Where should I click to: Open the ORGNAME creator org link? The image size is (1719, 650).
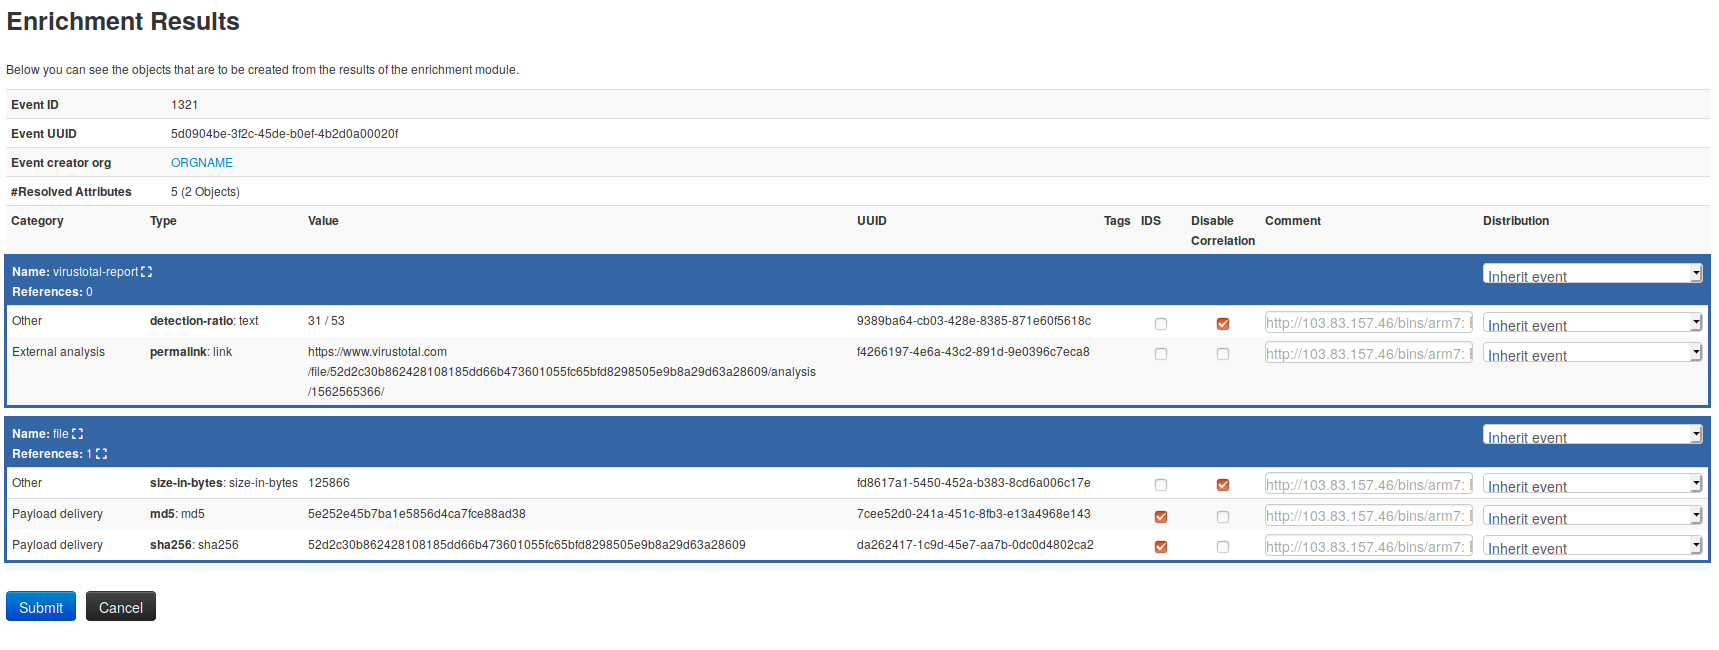pos(202,163)
